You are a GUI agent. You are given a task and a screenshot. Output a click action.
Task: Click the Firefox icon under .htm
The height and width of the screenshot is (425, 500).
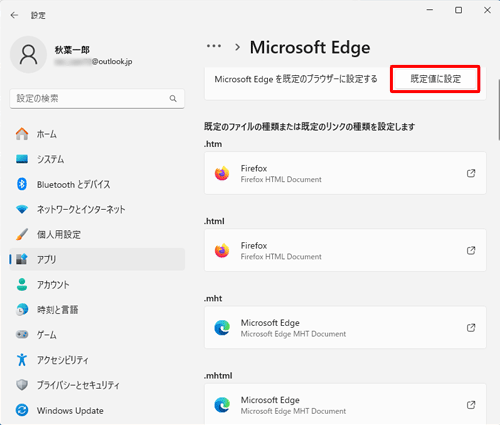(x=222, y=173)
